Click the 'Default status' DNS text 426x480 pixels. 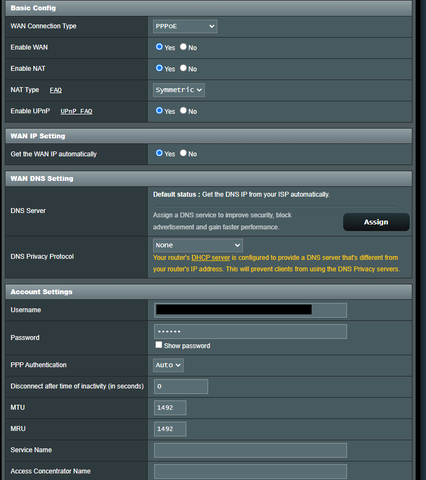click(x=241, y=194)
